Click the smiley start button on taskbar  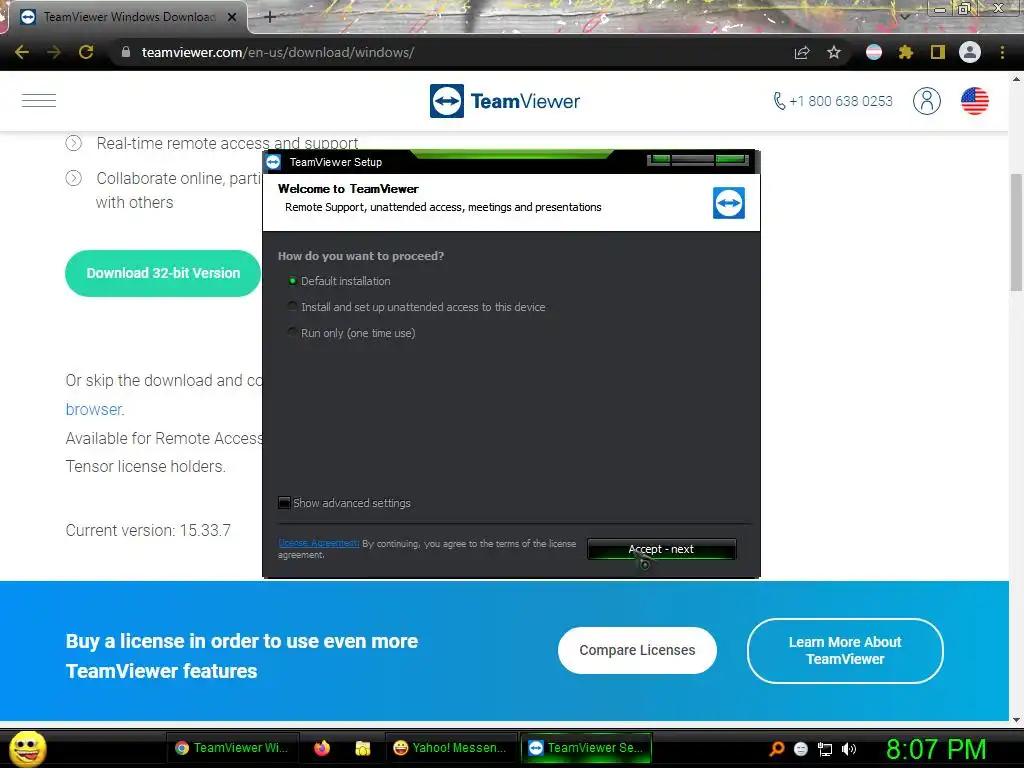click(x=27, y=748)
